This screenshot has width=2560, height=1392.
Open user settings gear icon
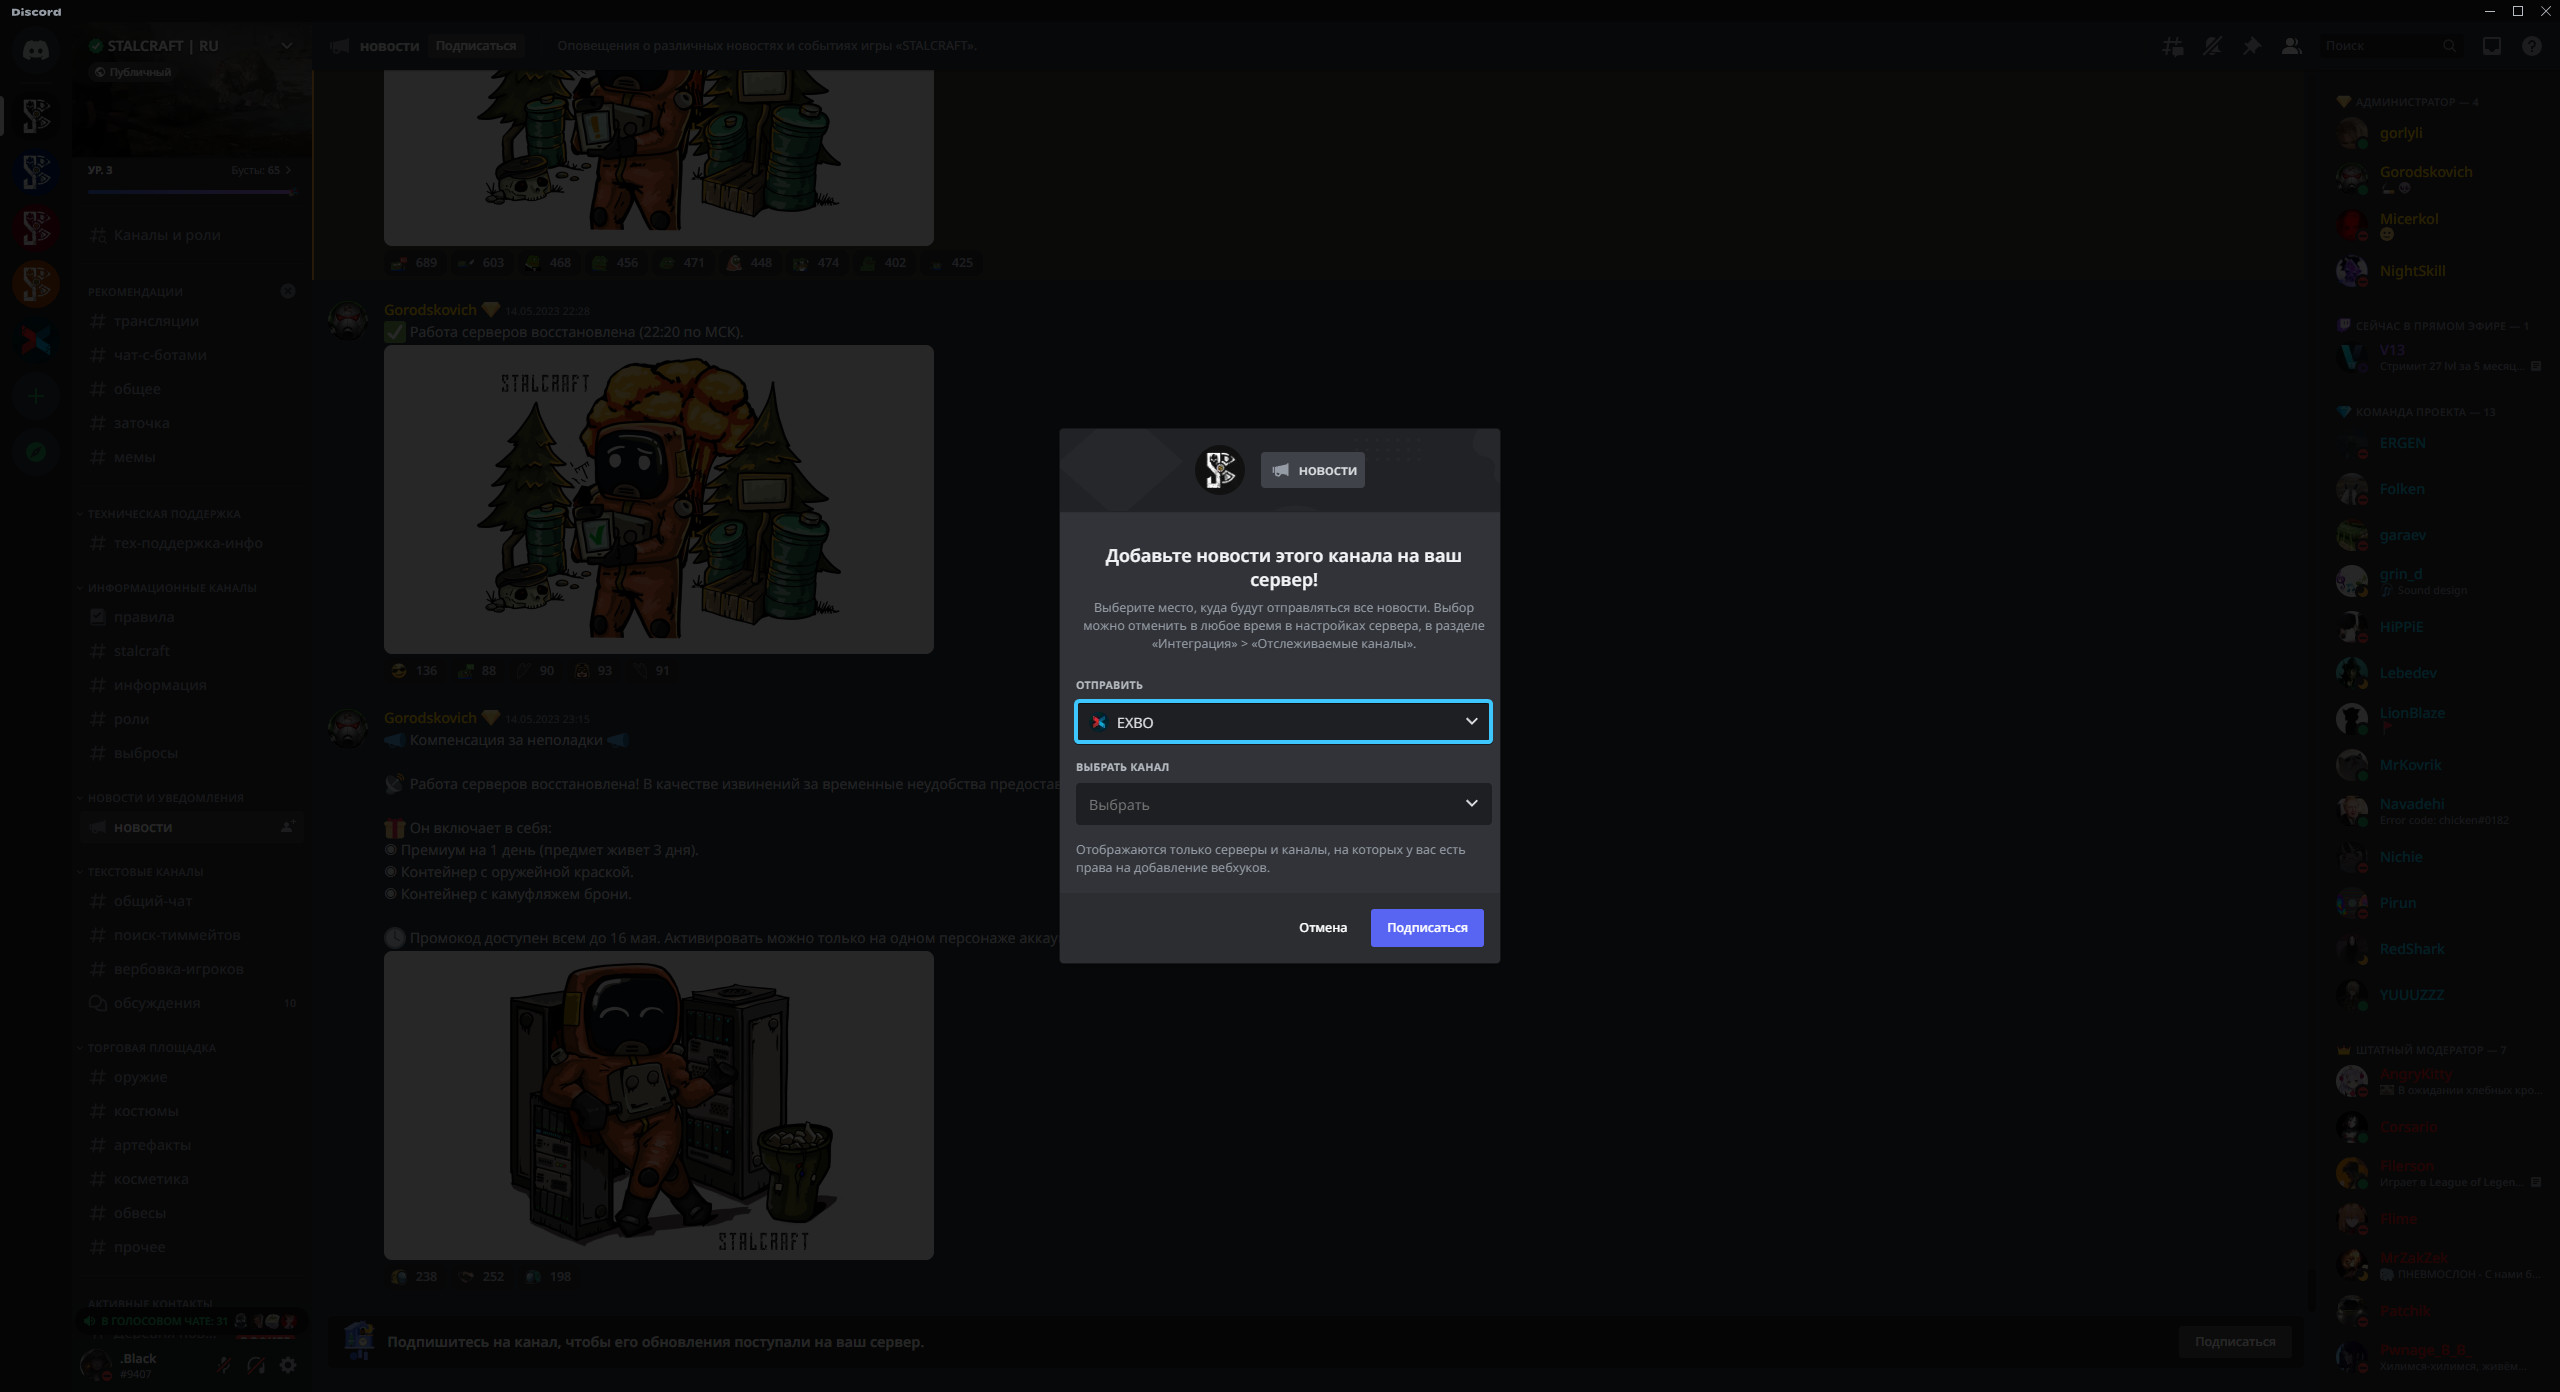pos(288,1365)
